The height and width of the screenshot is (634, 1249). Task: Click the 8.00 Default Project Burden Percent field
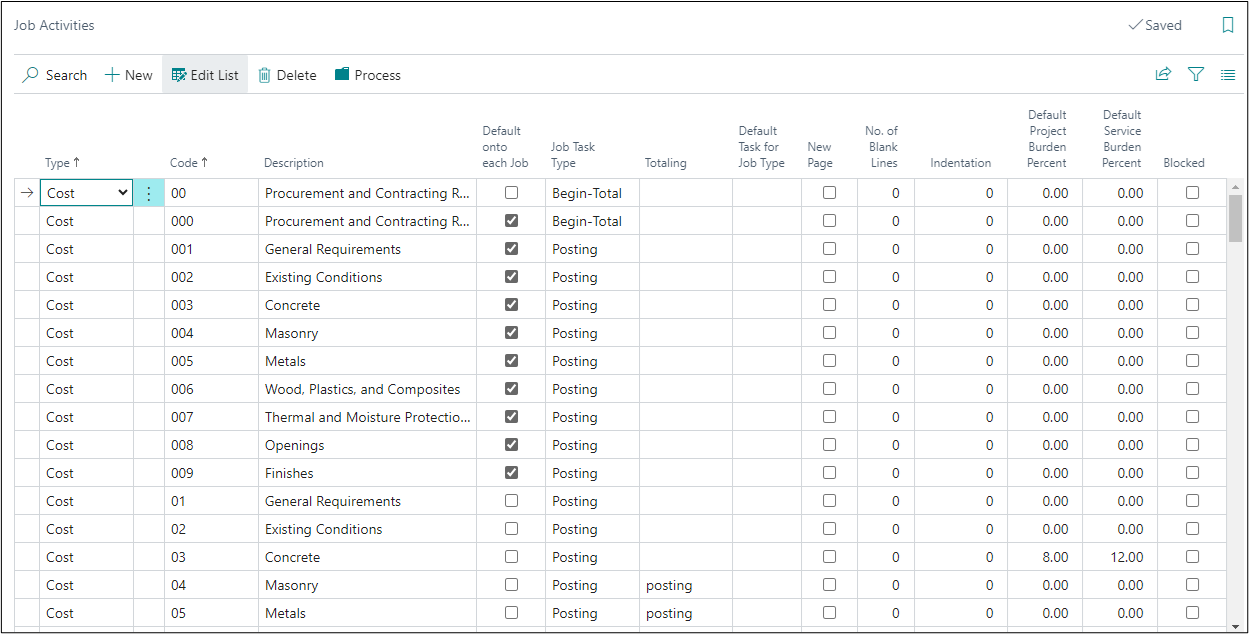1045,557
